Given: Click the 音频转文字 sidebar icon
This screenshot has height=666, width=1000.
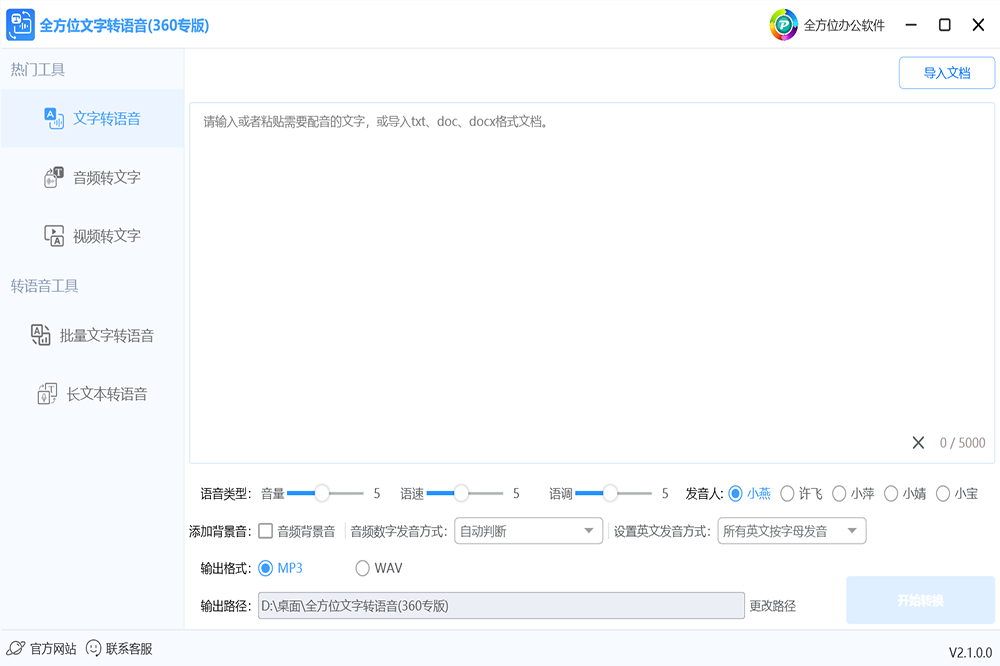Looking at the screenshot, I should pyautogui.click(x=54, y=177).
